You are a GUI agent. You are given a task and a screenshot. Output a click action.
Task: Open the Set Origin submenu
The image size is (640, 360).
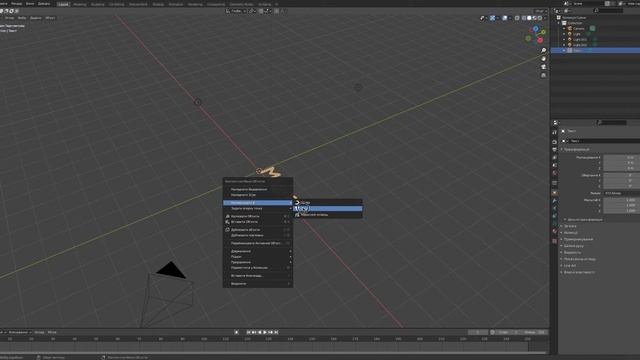point(258,209)
